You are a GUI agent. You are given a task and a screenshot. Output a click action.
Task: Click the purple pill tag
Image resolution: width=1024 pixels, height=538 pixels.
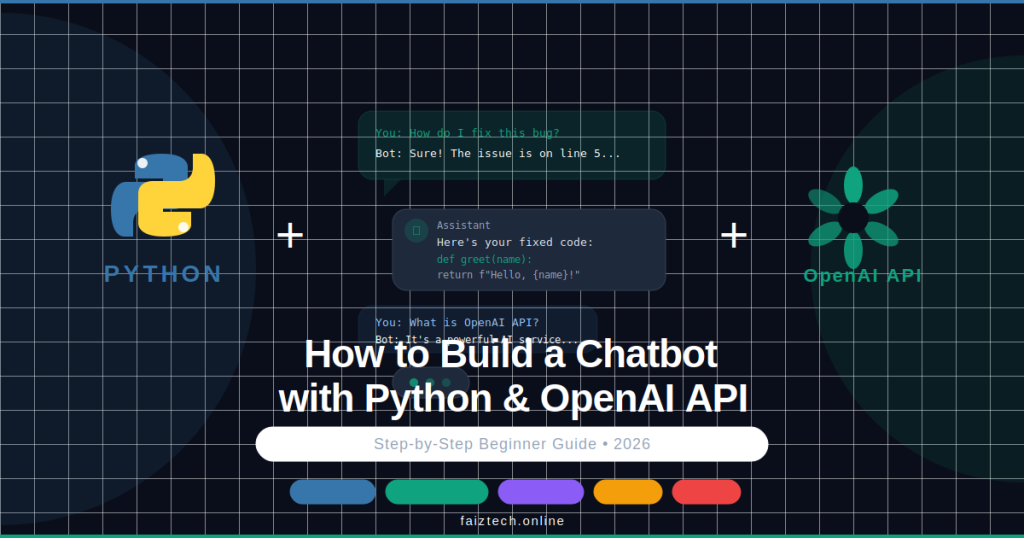(541, 492)
